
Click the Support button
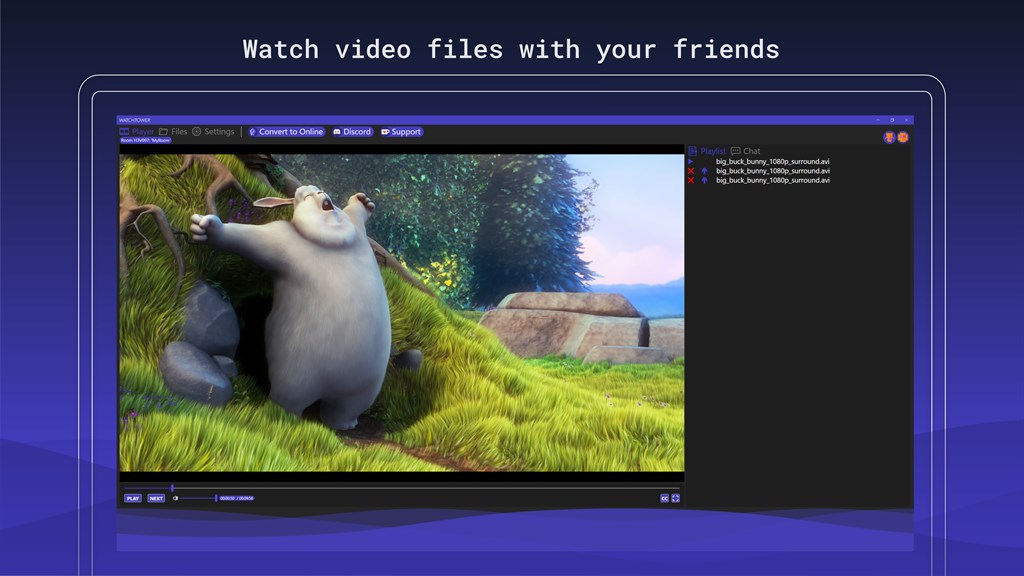401,131
